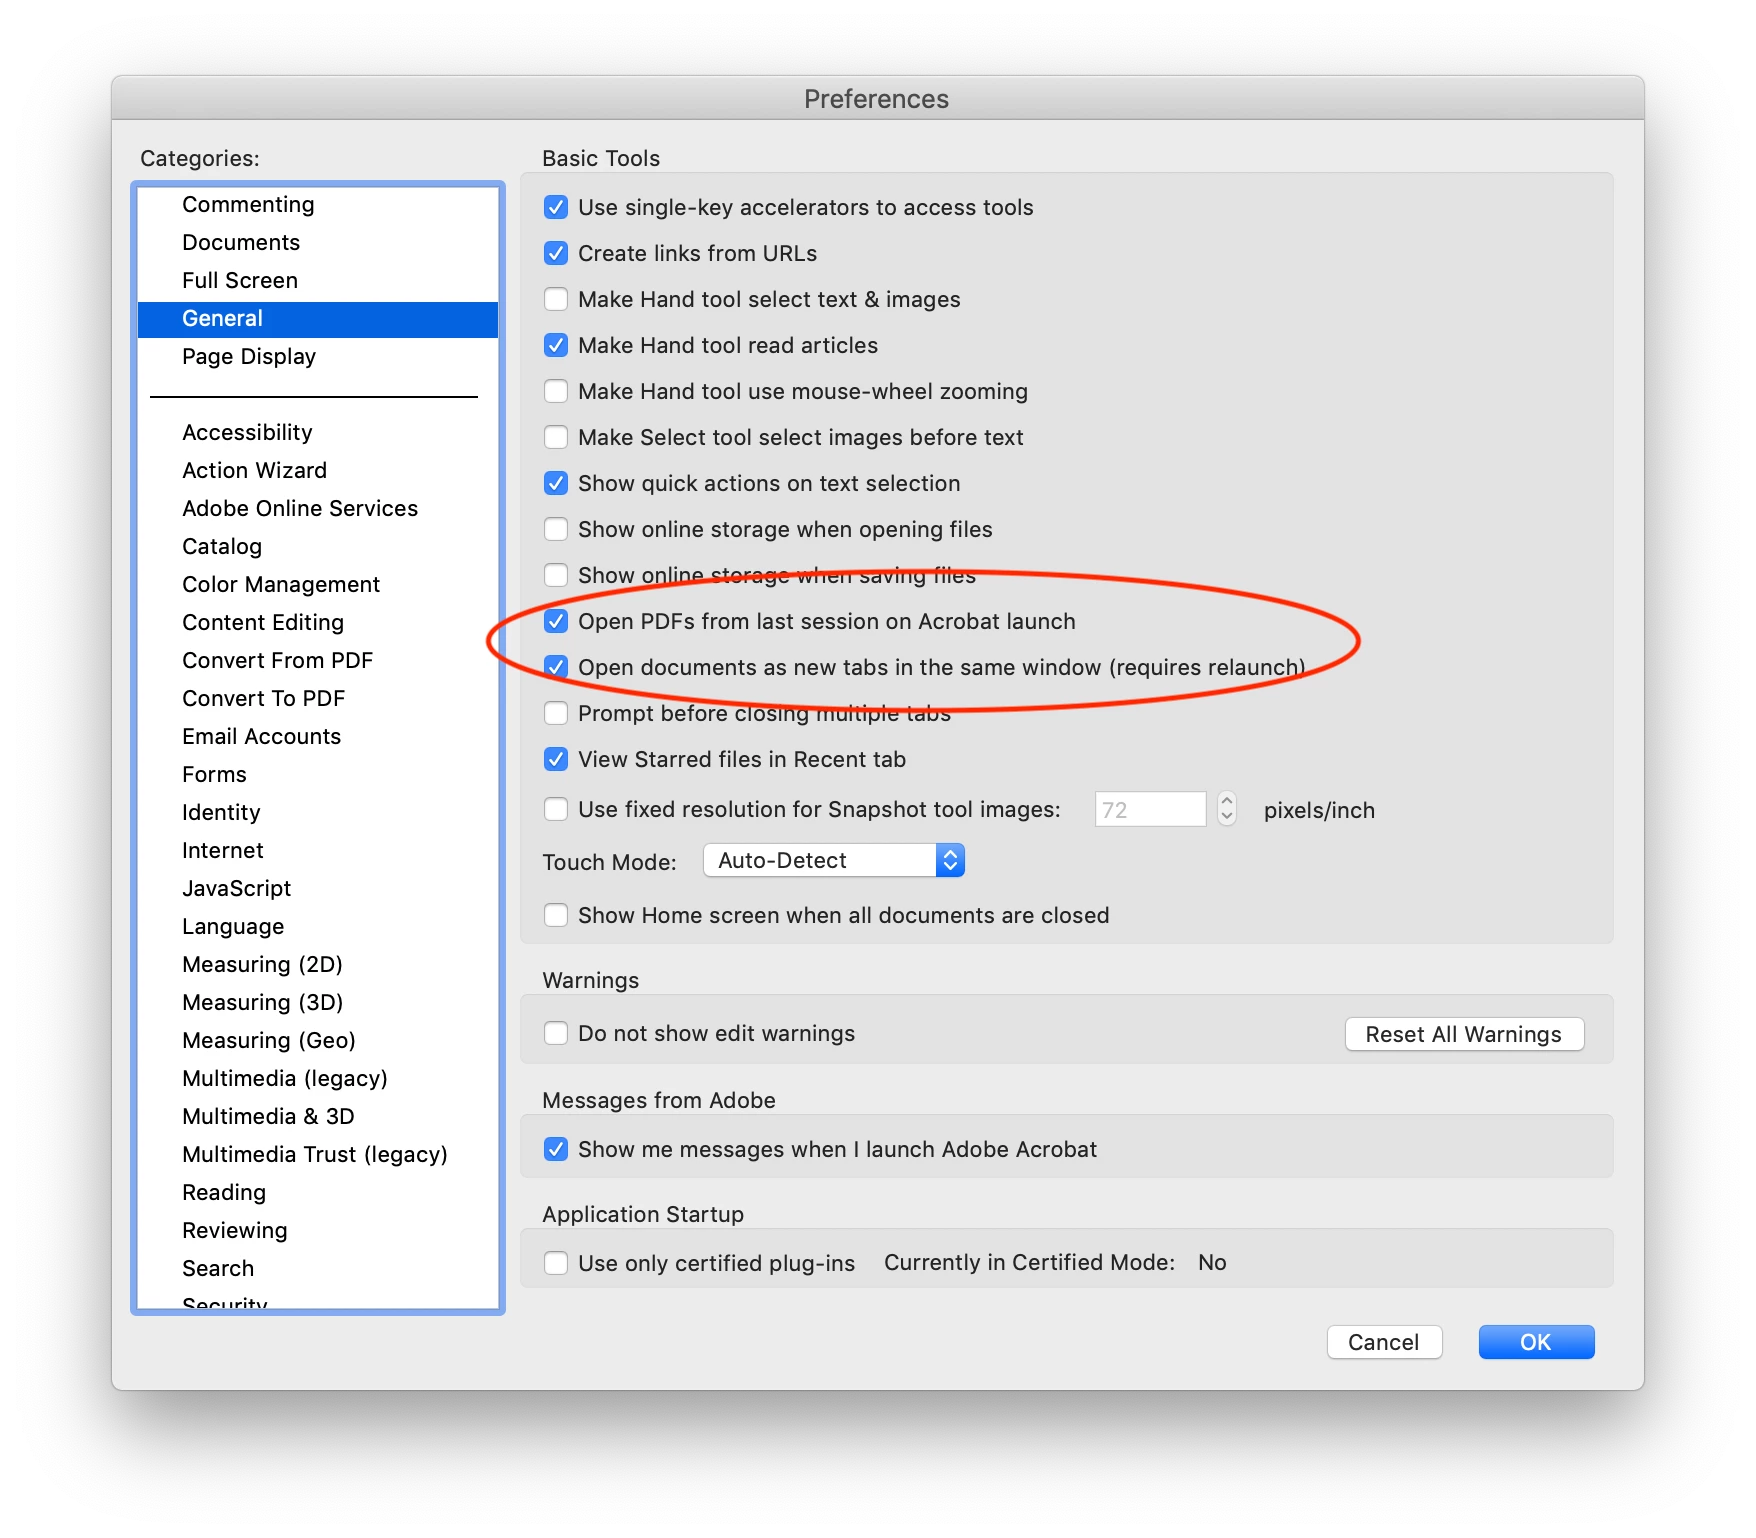Select the General category
The height and width of the screenshot is (1538, 1756).
(318, 318)
